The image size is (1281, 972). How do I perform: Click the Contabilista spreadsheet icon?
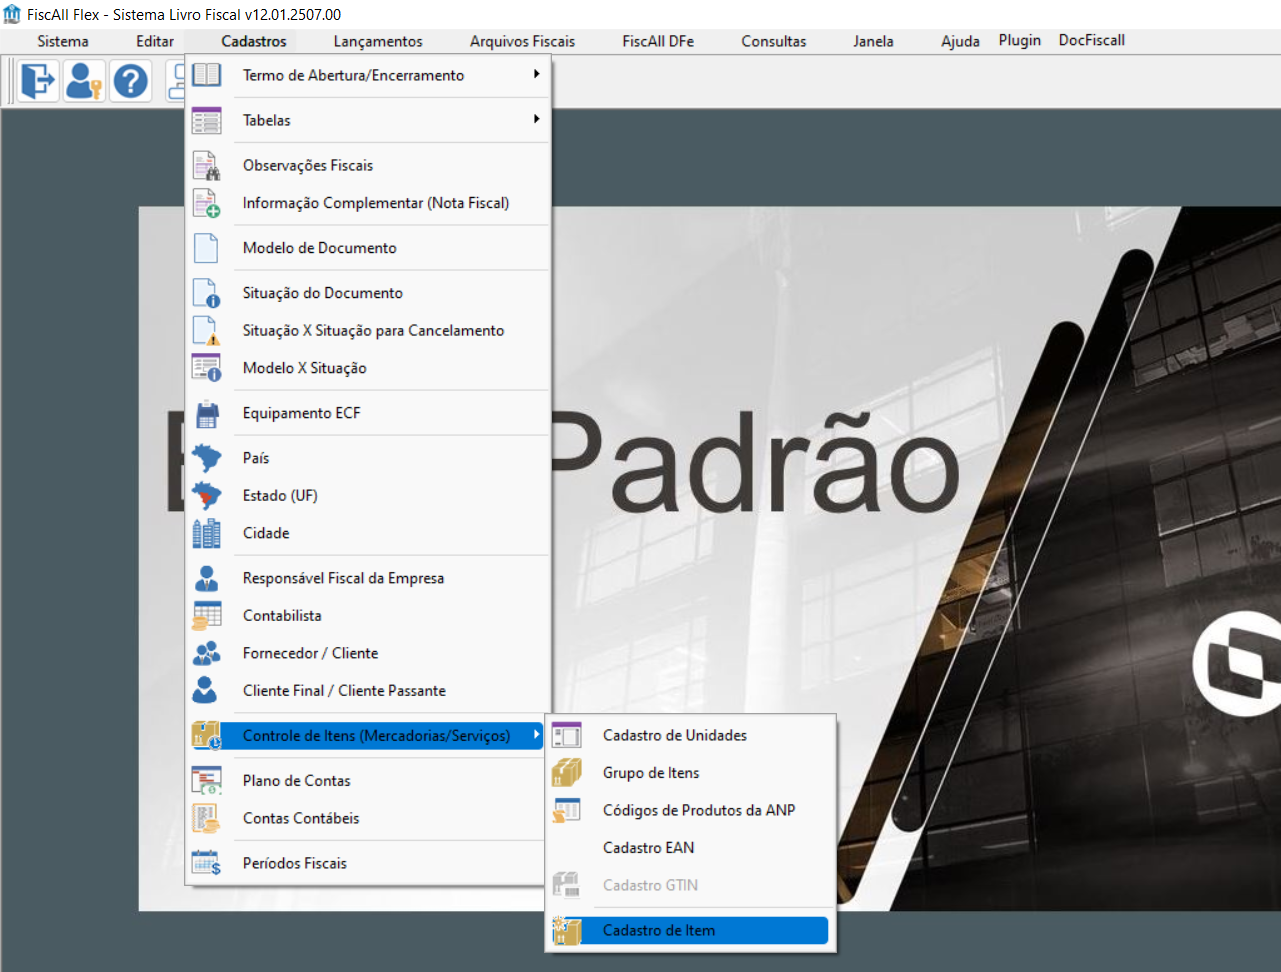tap(206, 616)
